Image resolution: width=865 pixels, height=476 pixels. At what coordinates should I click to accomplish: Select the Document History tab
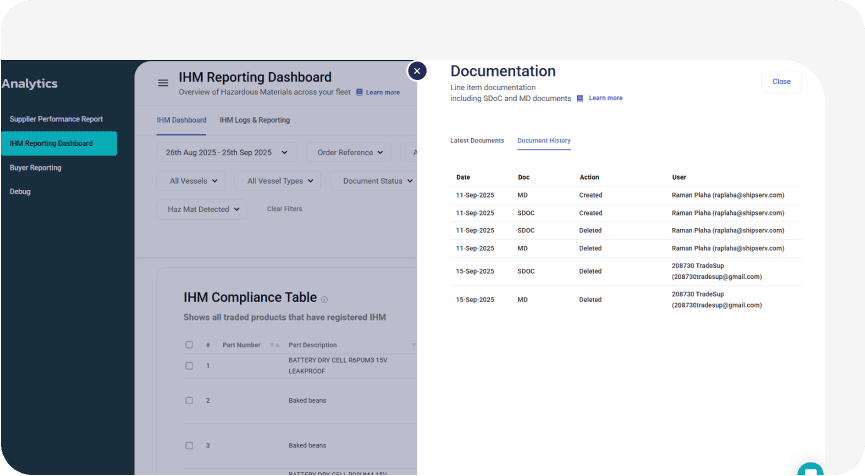(544, 141)
